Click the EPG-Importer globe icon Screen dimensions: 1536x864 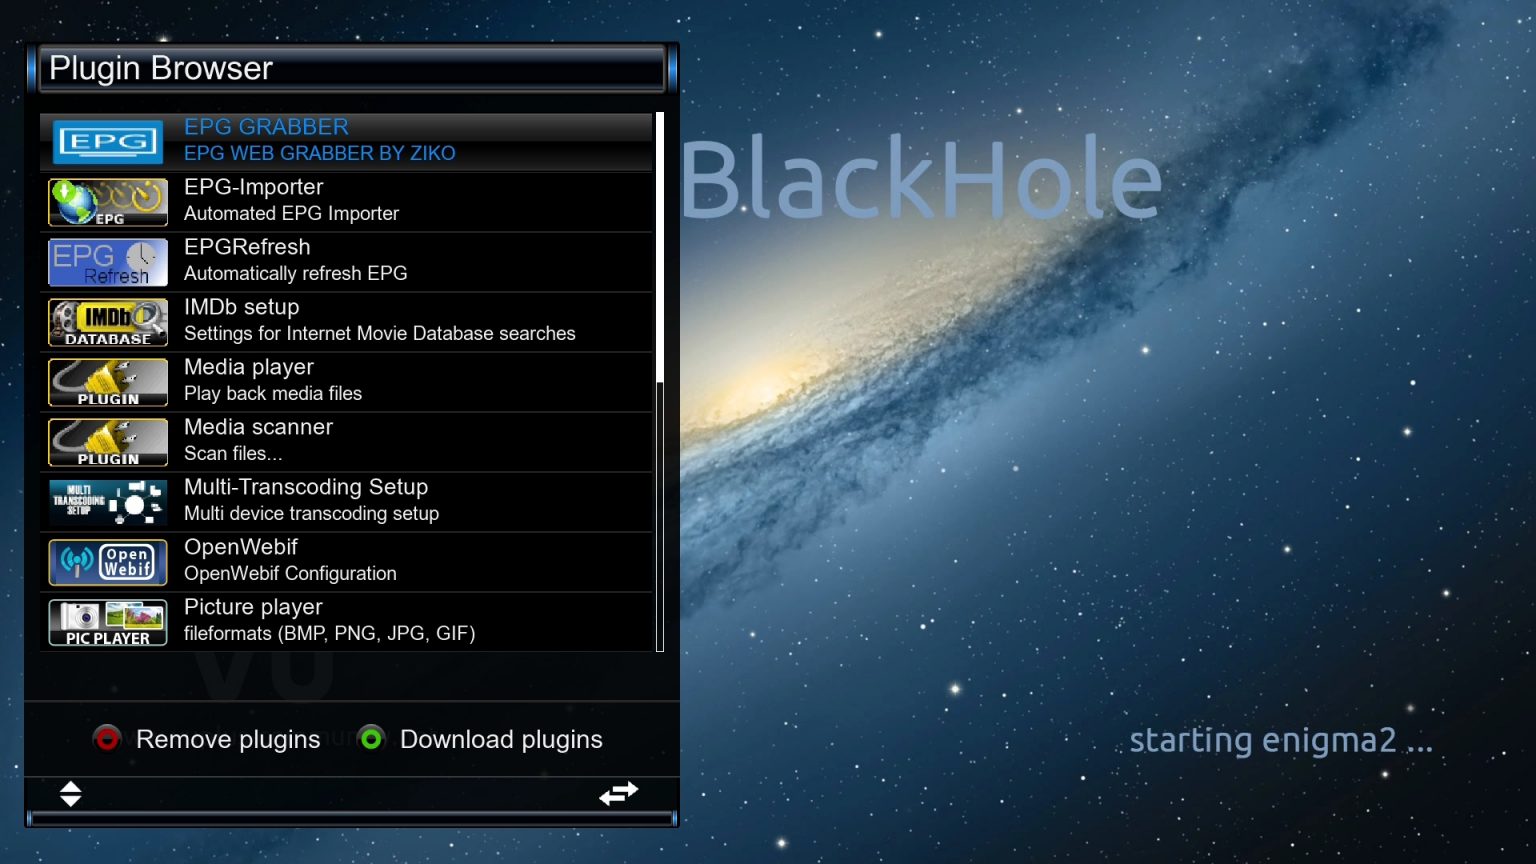(x=108, y=202)
